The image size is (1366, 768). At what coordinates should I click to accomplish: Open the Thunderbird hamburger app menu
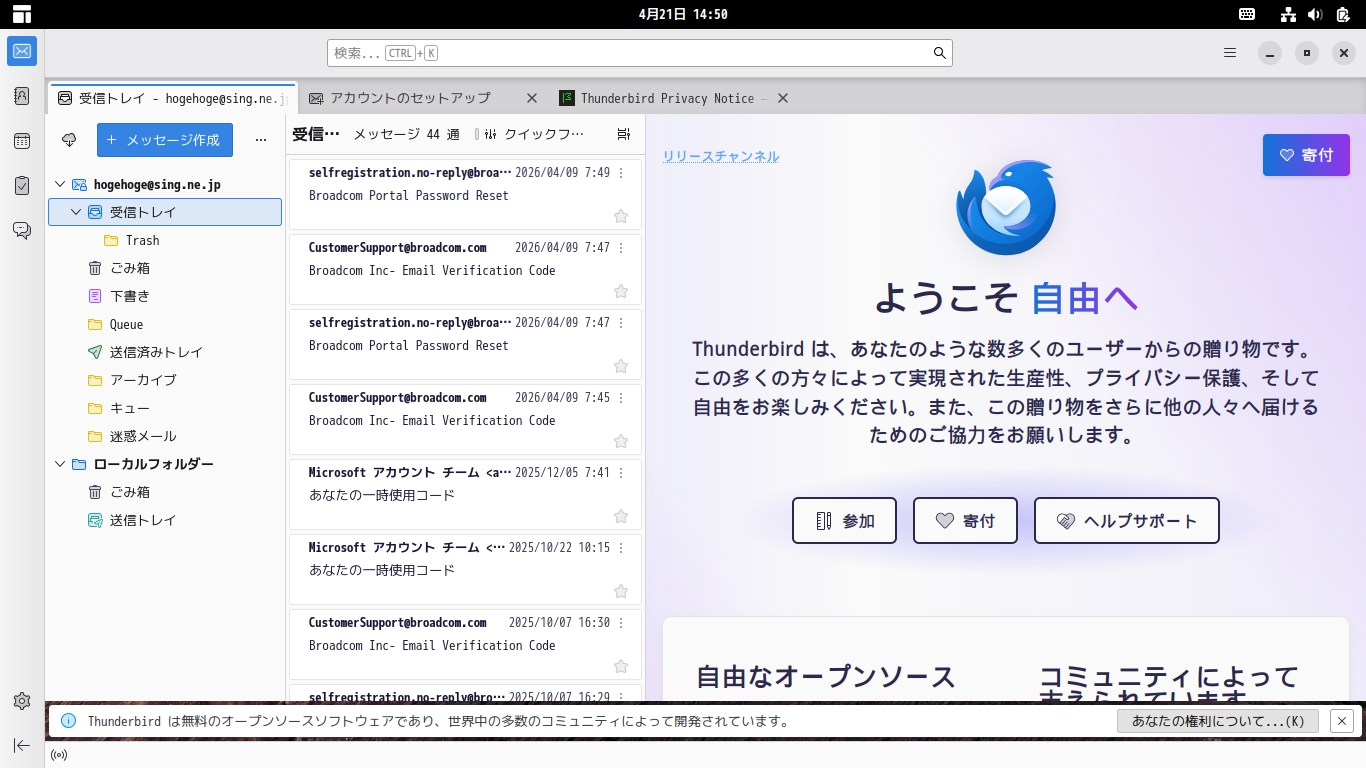[x=1230, y=53]
